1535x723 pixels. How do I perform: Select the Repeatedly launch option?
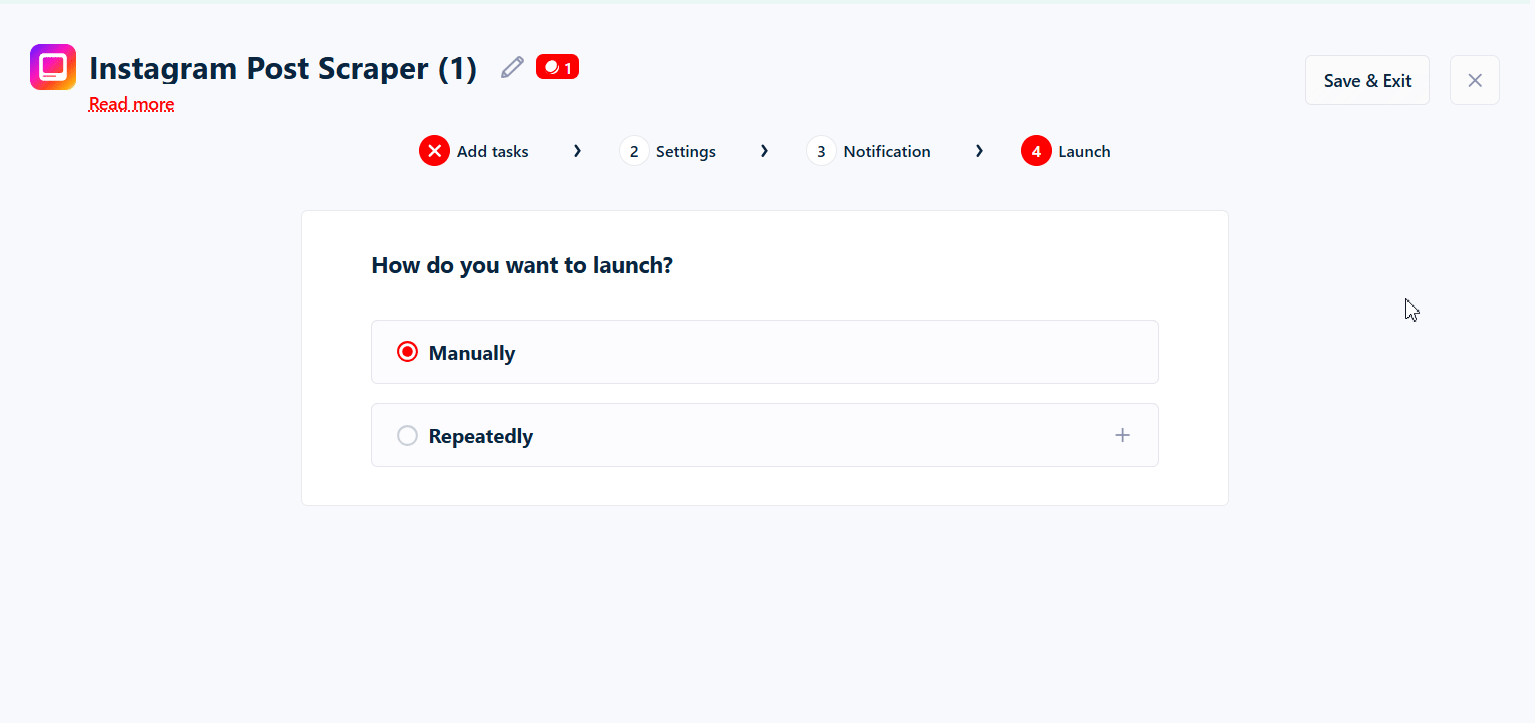click(407, 435)
